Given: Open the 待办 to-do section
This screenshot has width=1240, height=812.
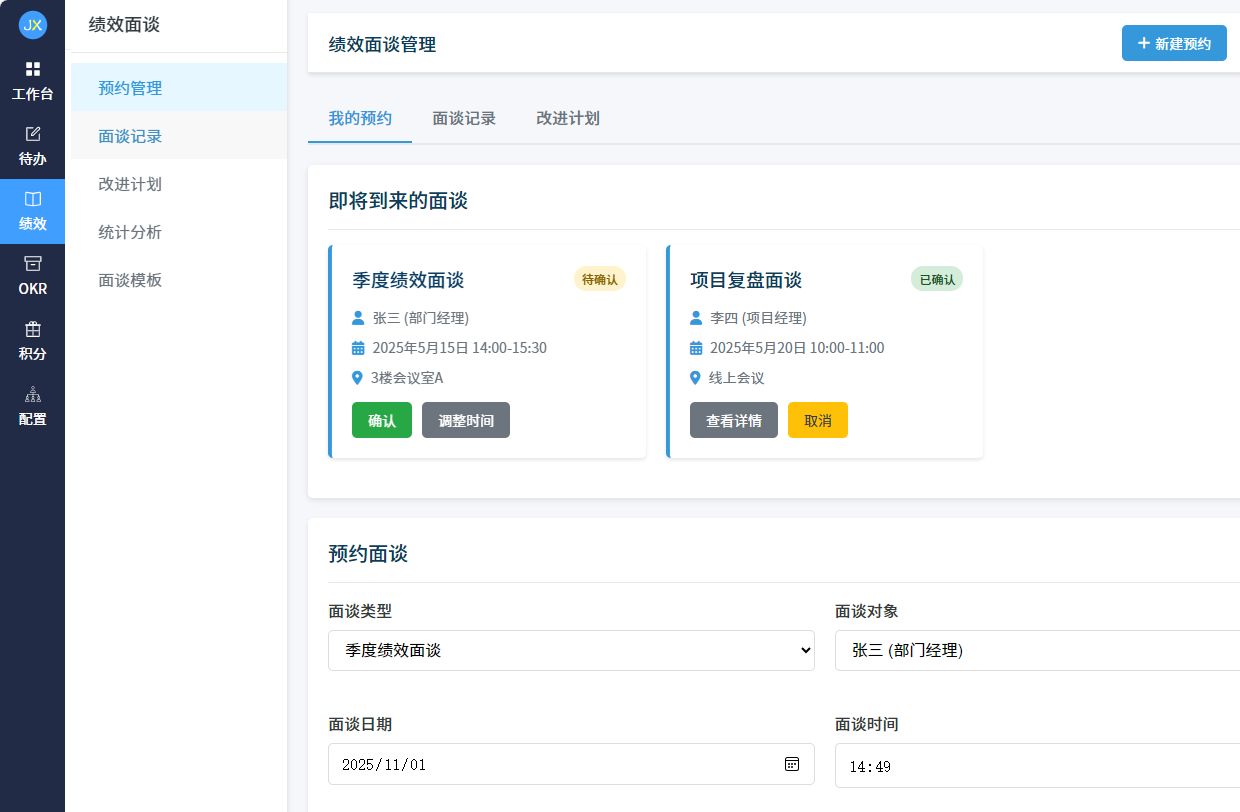Looking at the screenshot, I should (x=33, y=145).
